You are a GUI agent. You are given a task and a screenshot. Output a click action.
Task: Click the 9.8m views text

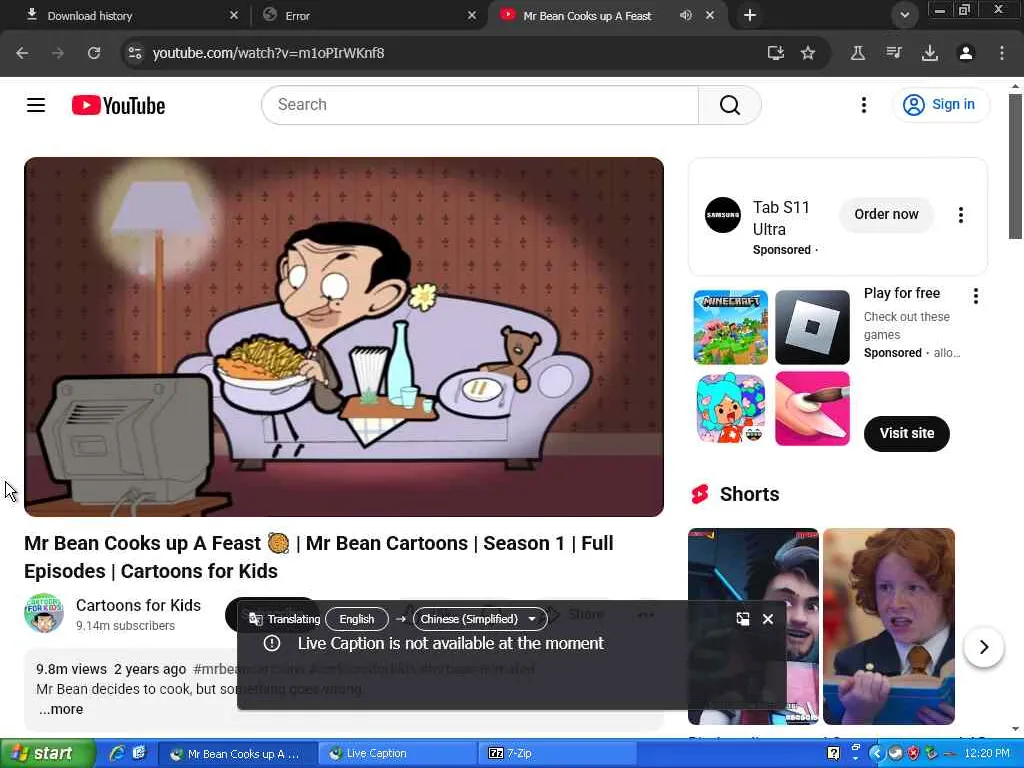(x=71, y=669)
